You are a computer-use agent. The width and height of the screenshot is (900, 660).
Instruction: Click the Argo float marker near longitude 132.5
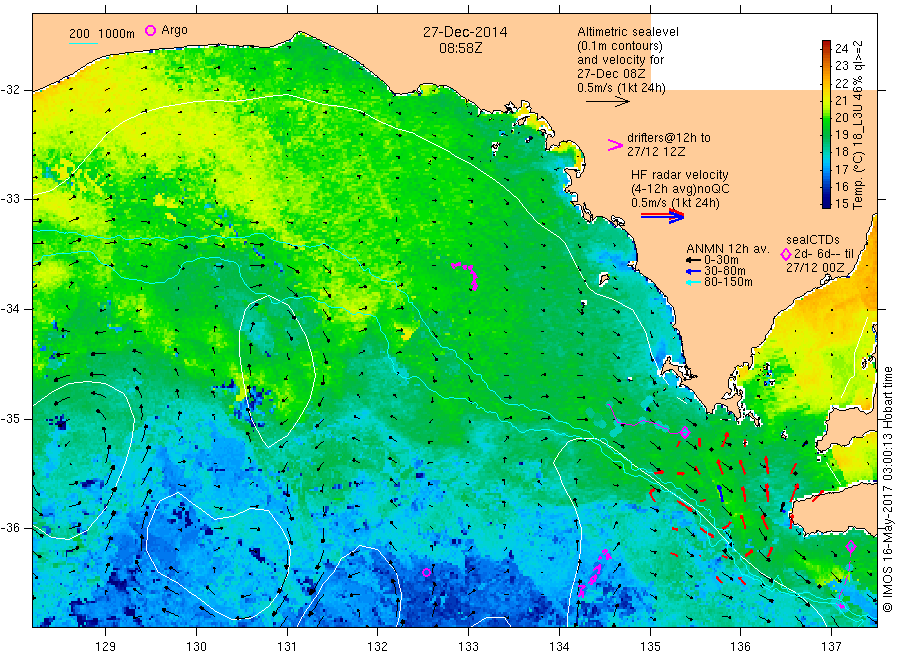[426, 572]
